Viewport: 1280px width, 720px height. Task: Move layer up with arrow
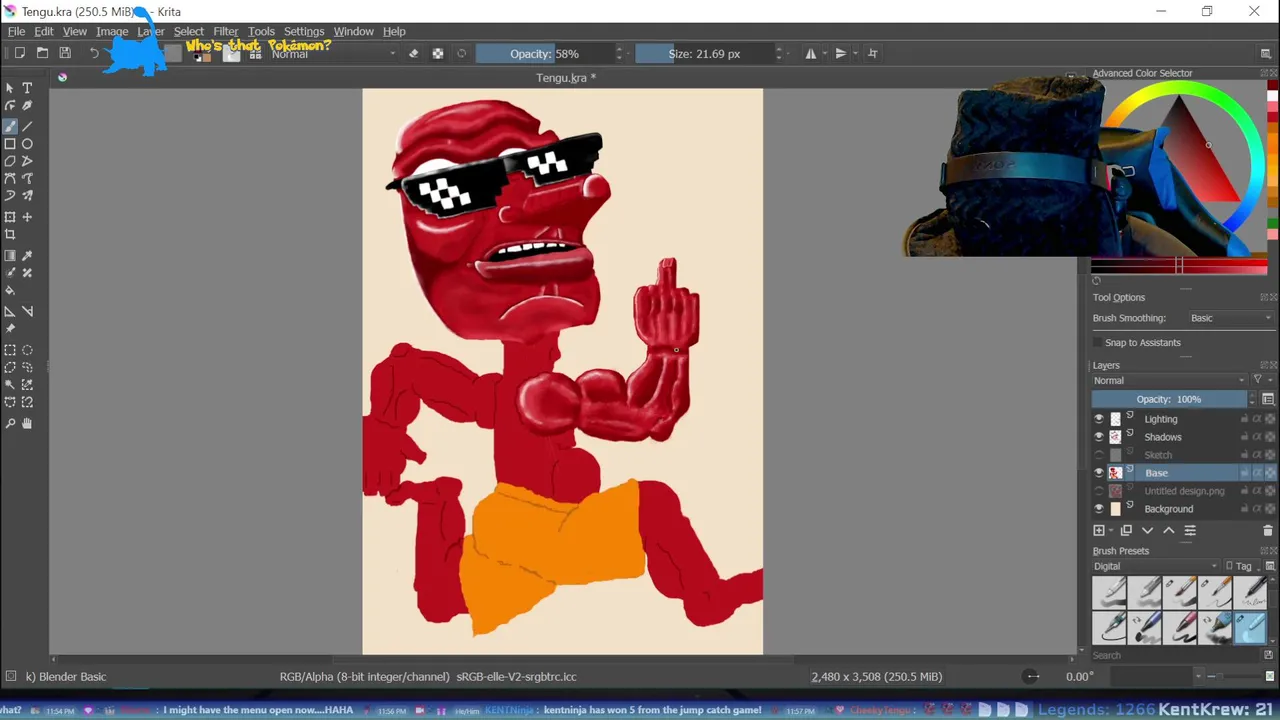(x=1168, y=531)
